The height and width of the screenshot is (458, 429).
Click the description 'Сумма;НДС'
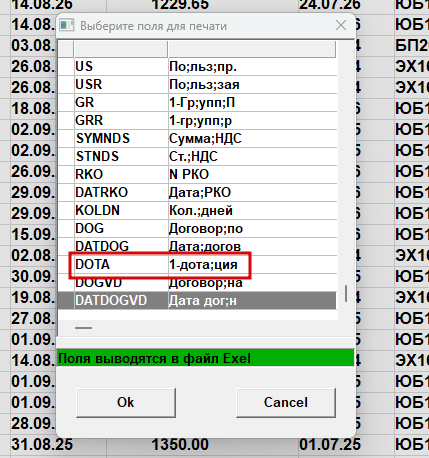205,139
